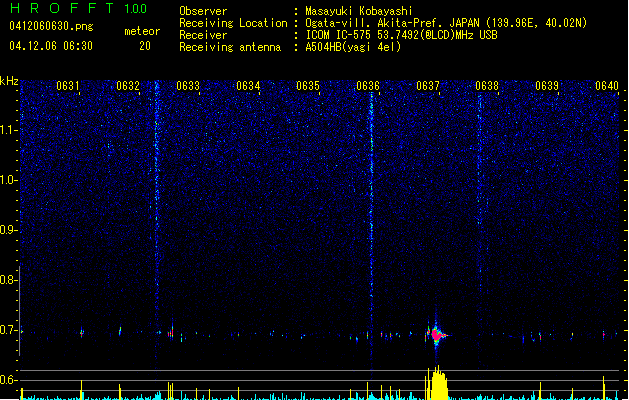Select the meteor count value 20

(145, 46)
